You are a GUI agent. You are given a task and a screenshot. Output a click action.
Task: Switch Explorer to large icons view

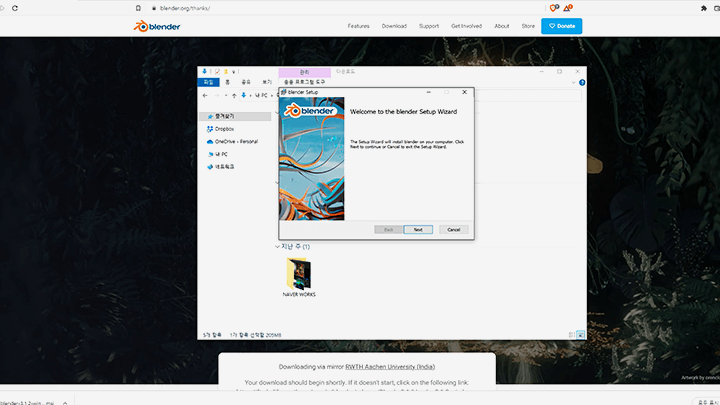[x=580, y=335]
